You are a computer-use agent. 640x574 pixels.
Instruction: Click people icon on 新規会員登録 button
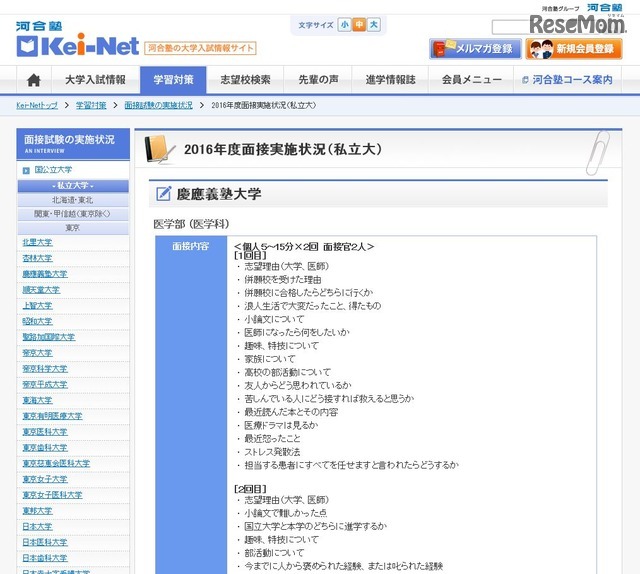click(x=541, y=49)
